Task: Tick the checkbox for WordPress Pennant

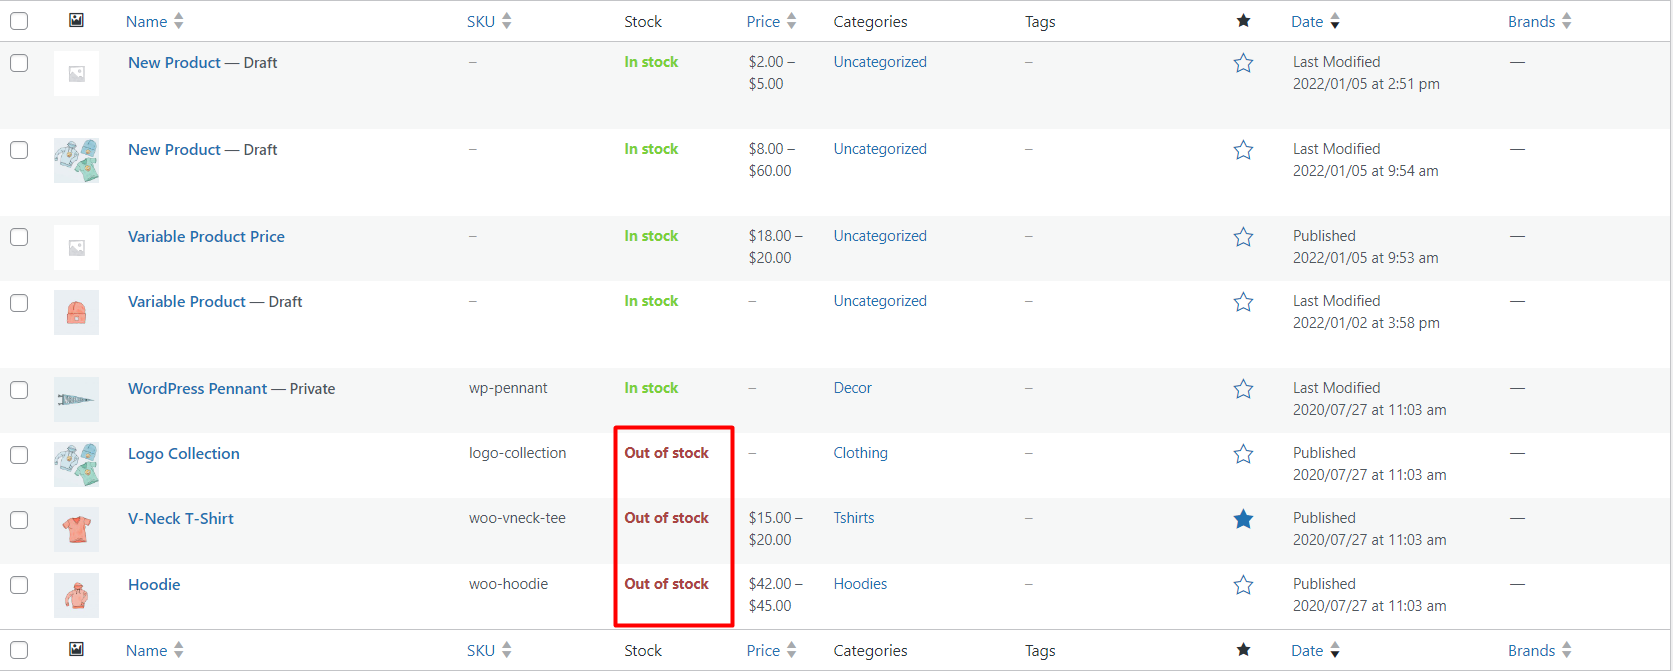Action: pos(19,390)
